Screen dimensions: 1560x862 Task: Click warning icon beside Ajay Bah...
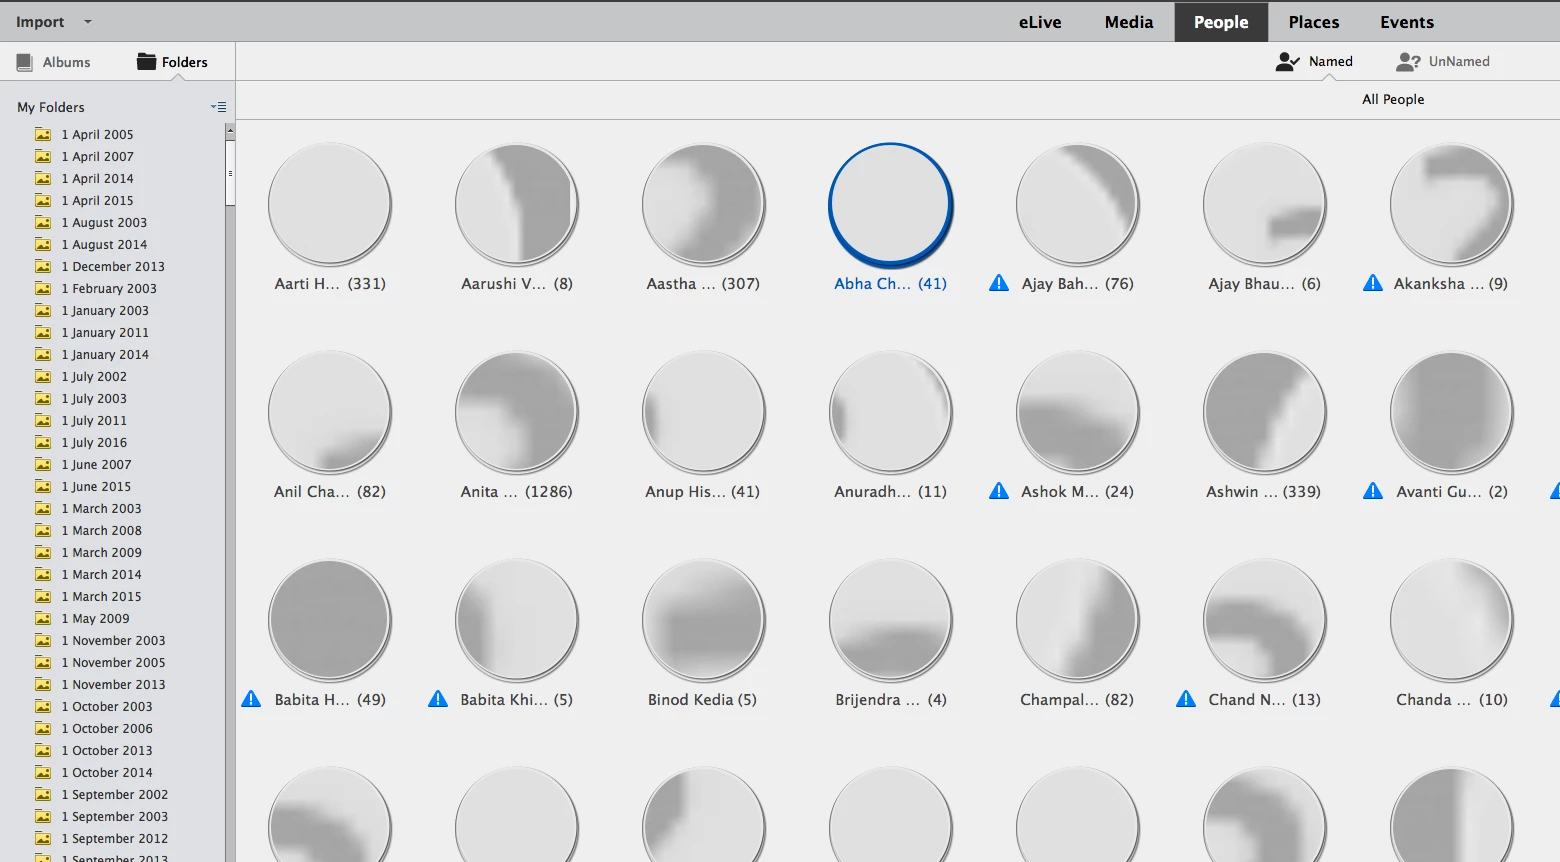(x=999, y=283)
